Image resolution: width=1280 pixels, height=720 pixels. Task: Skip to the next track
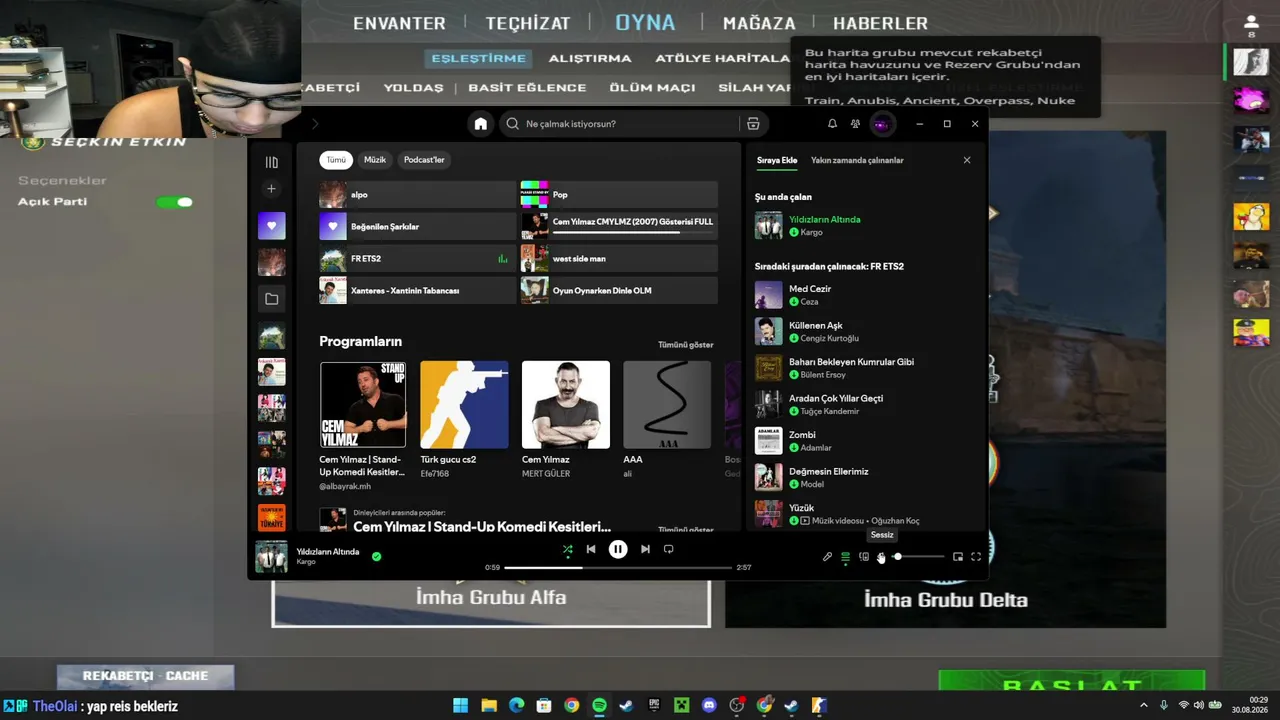[x=645, y=549]
